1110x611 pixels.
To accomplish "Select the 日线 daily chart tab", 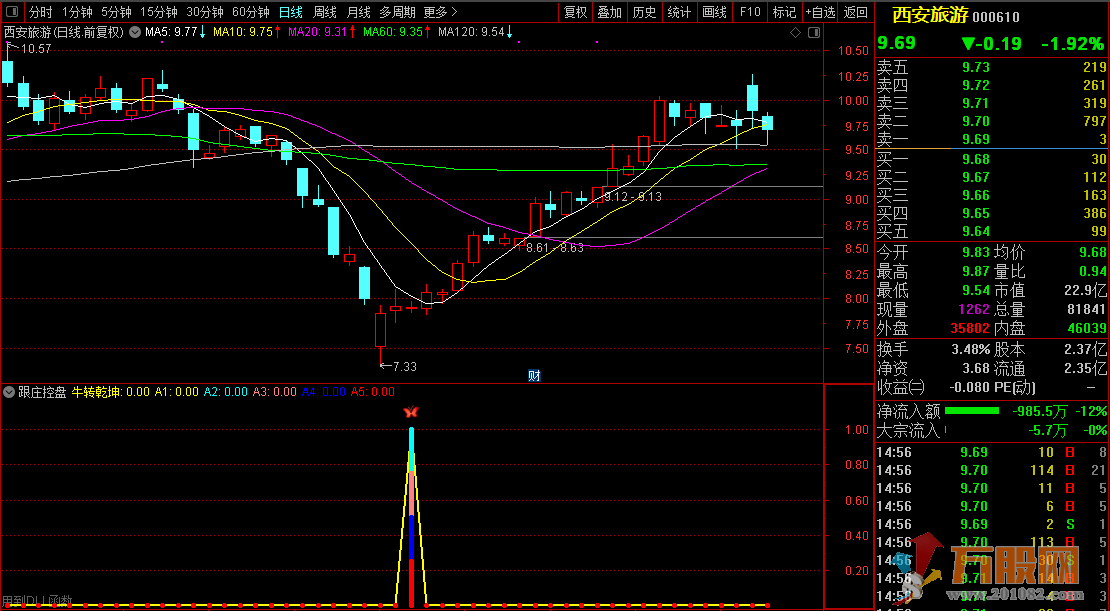I will click(x=290, y=12).
